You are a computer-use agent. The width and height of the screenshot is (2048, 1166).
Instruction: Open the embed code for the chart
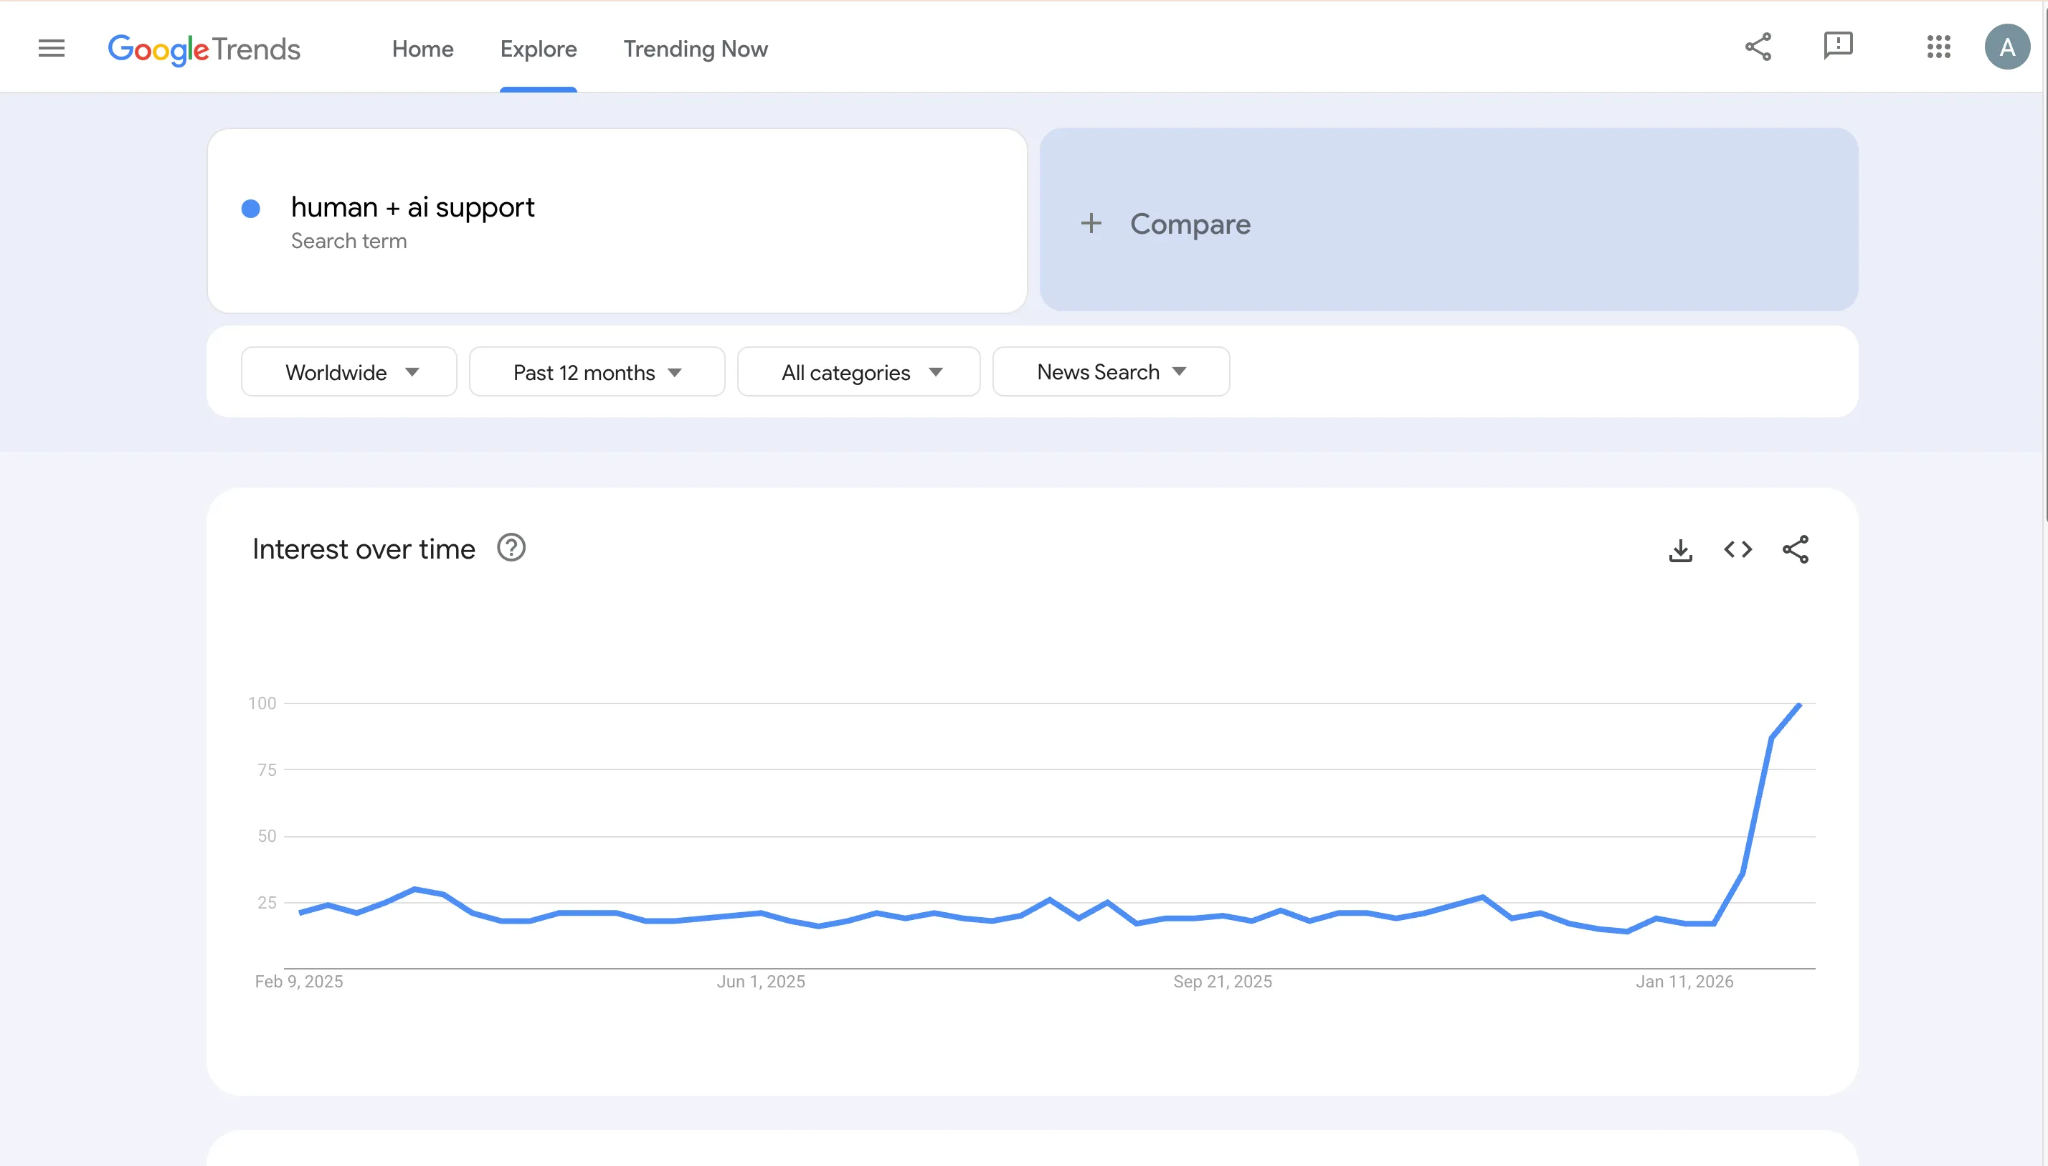tap(1738, 549)
